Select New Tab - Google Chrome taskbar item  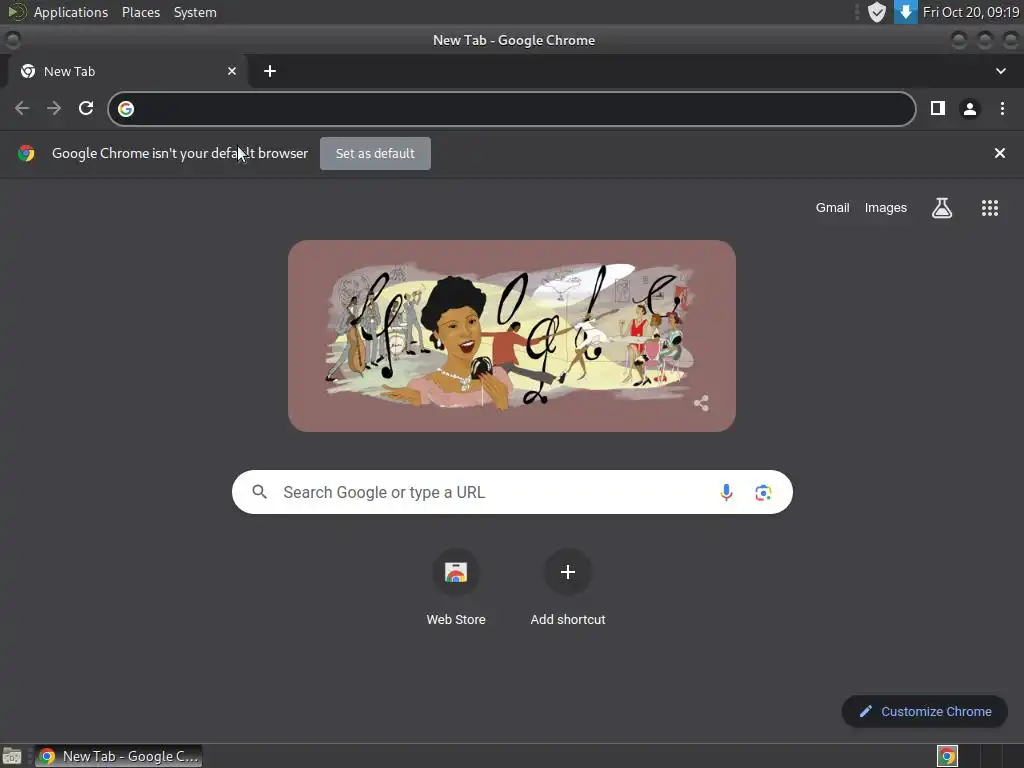pyautogui.click(x=118, y=756)
